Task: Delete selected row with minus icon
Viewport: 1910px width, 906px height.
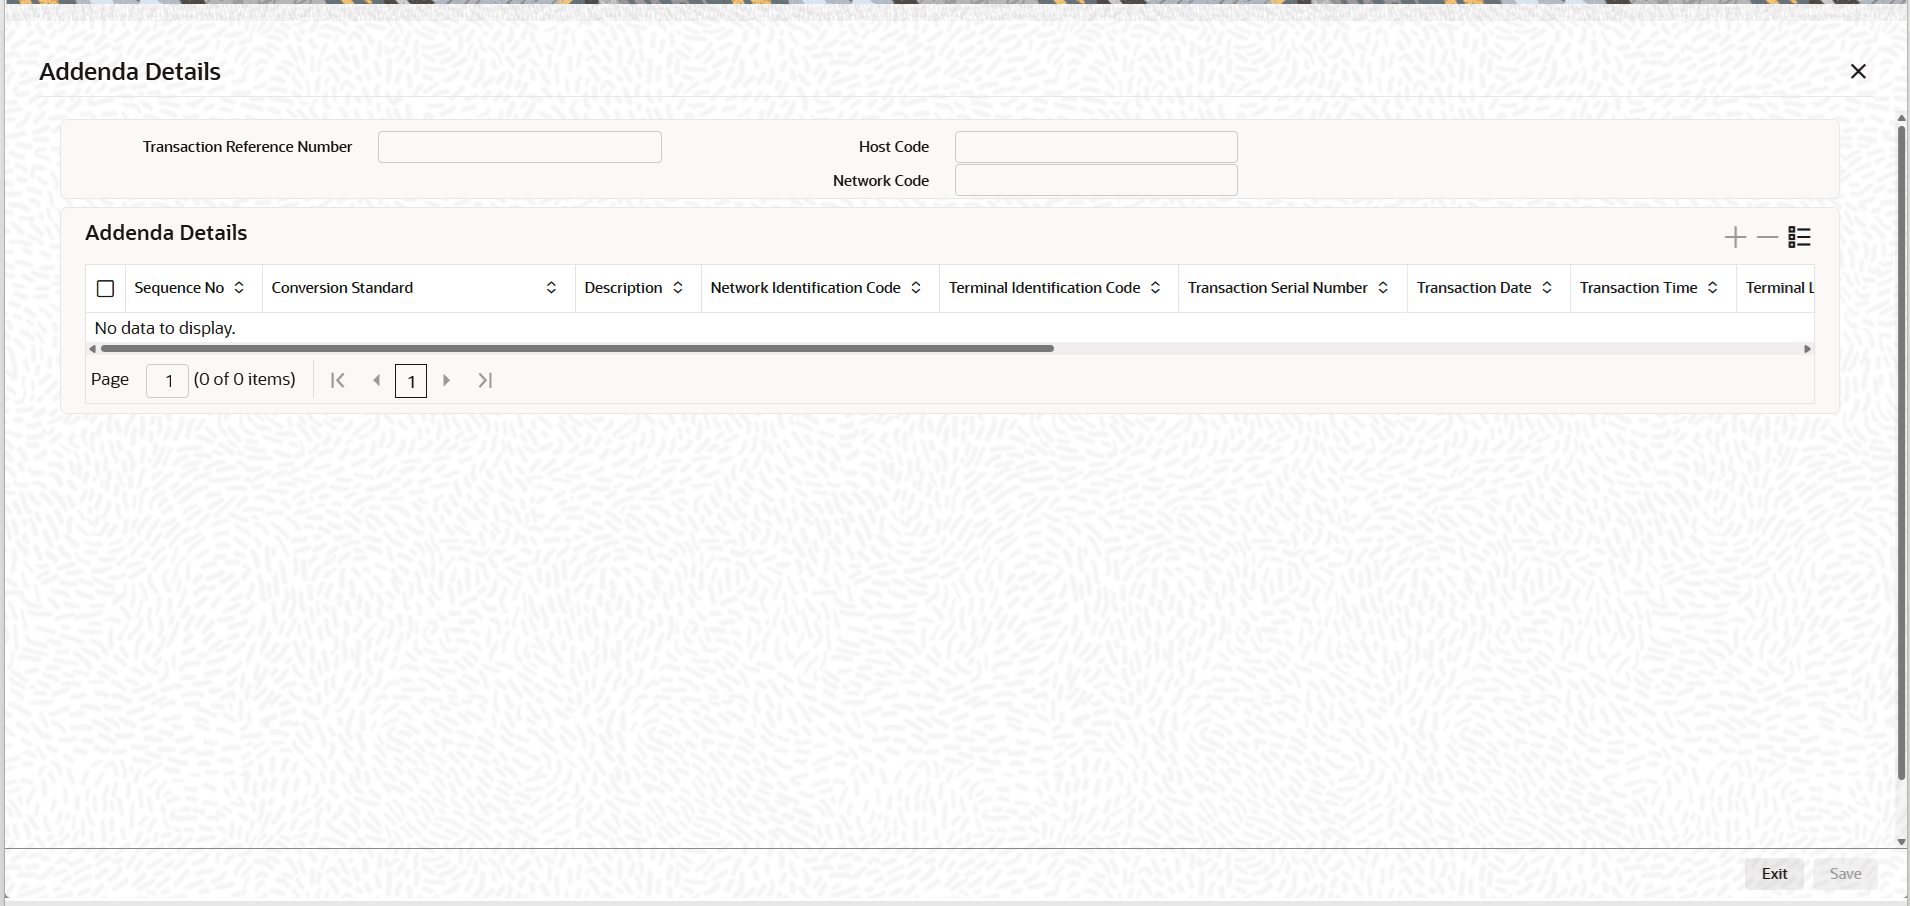Action: pyautogui.click(x=1767, y=237)
